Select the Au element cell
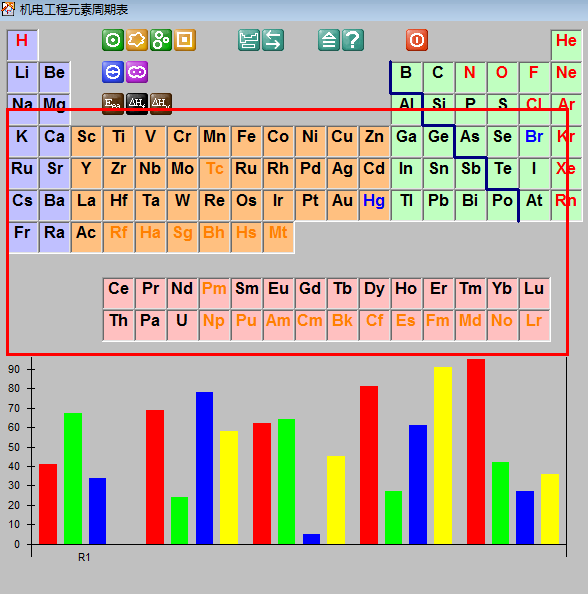Viewport: 588px width, 594px height. pos(342,205)
